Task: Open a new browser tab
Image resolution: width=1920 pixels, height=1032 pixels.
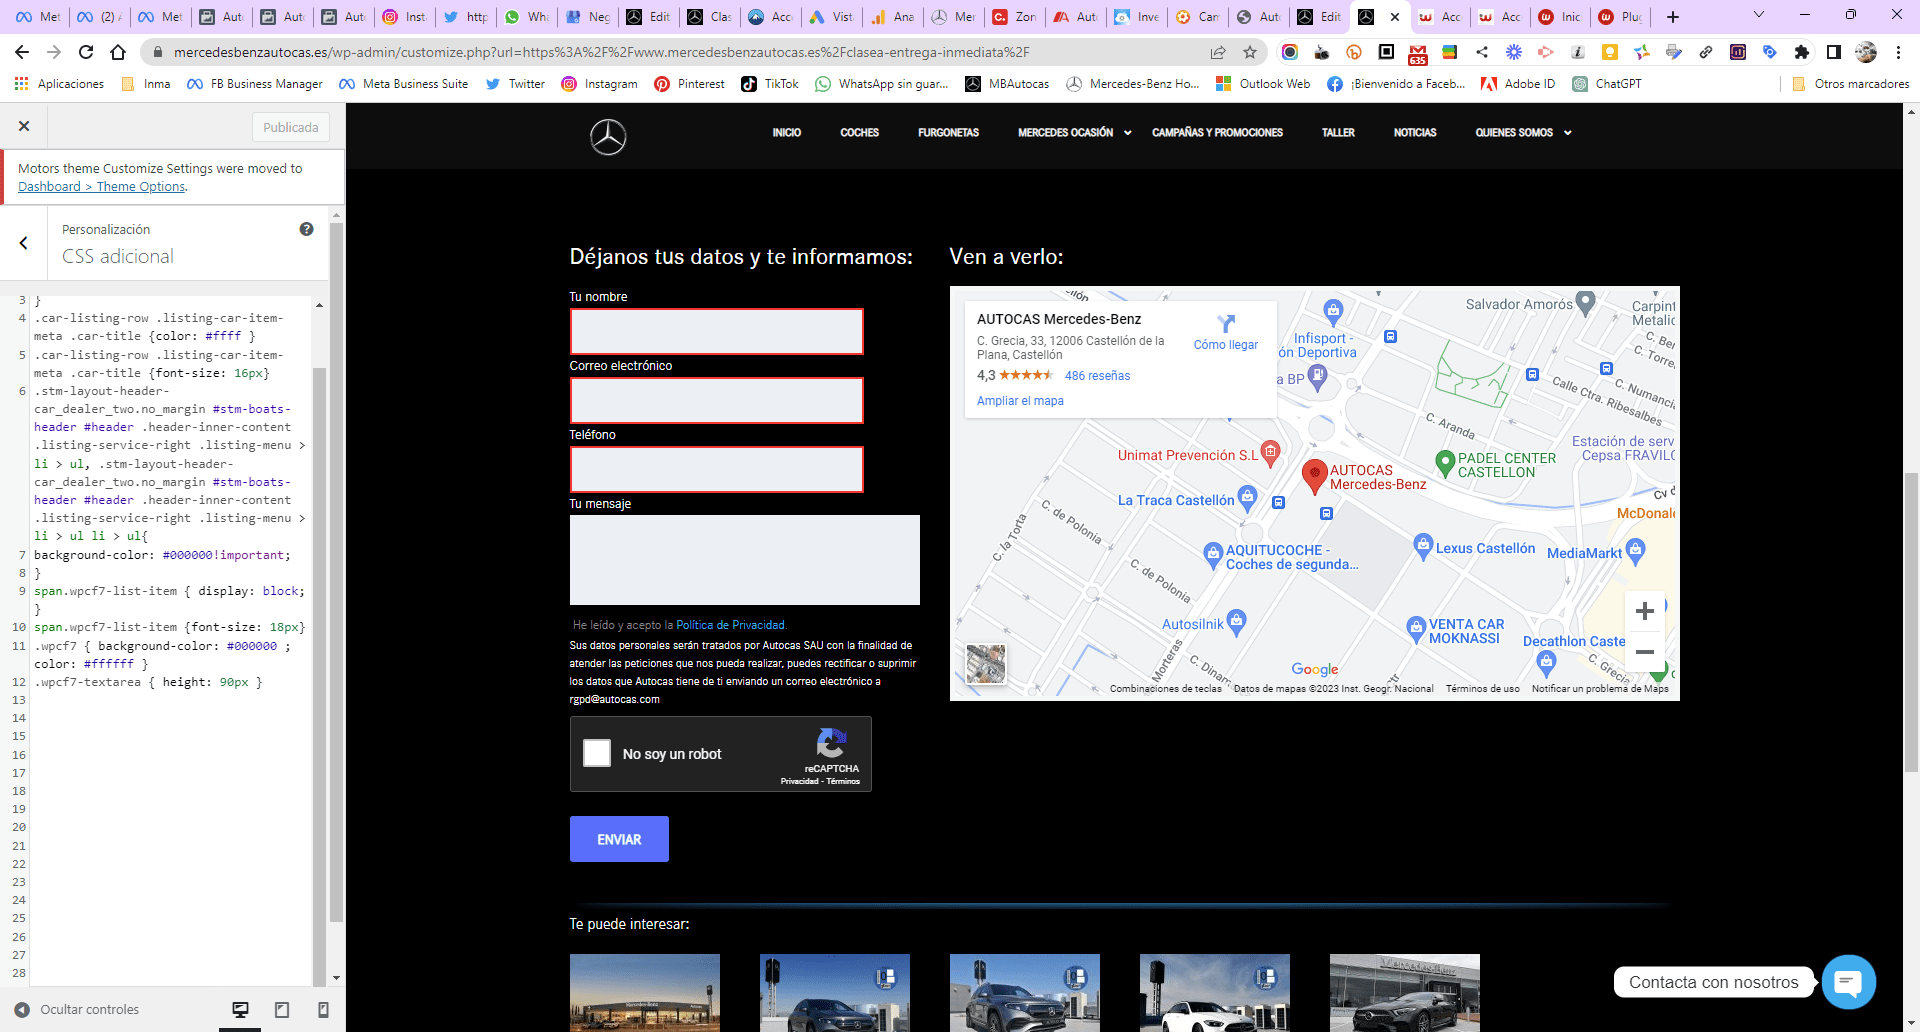Action: (1673, 17)
